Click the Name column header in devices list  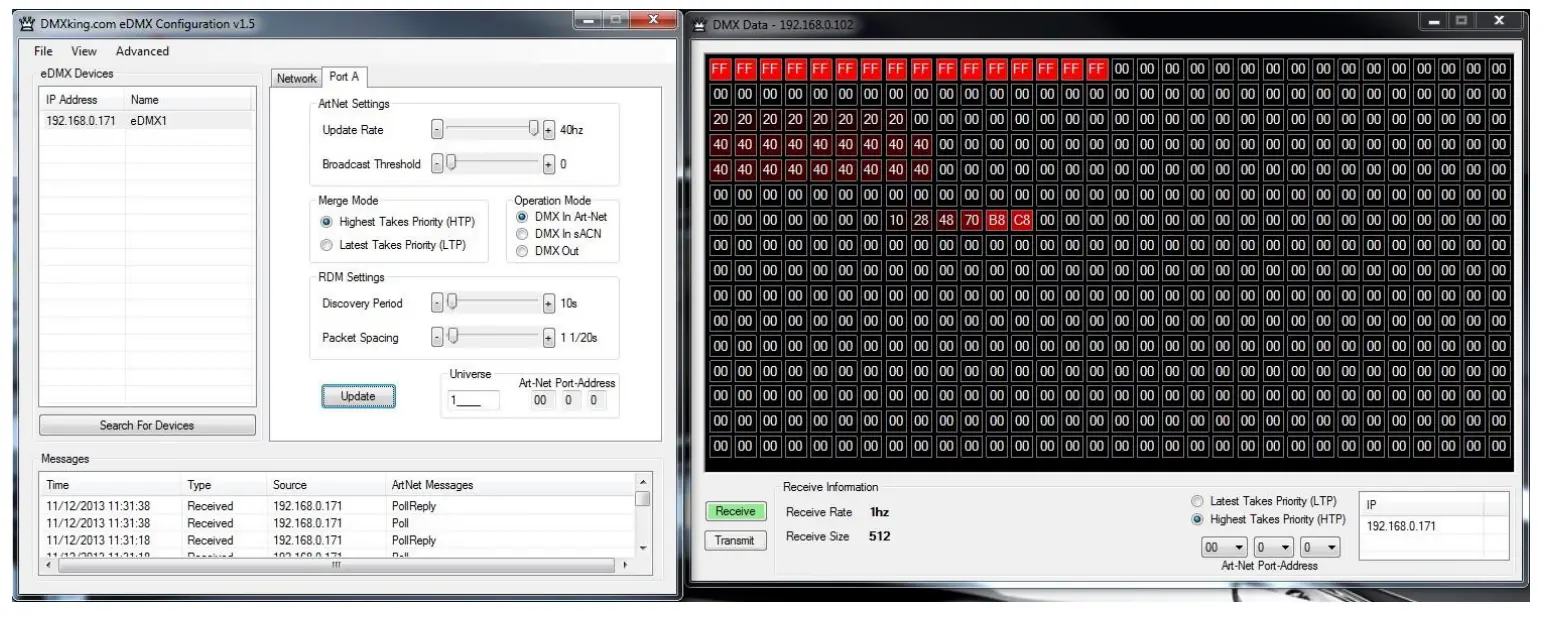187,100
